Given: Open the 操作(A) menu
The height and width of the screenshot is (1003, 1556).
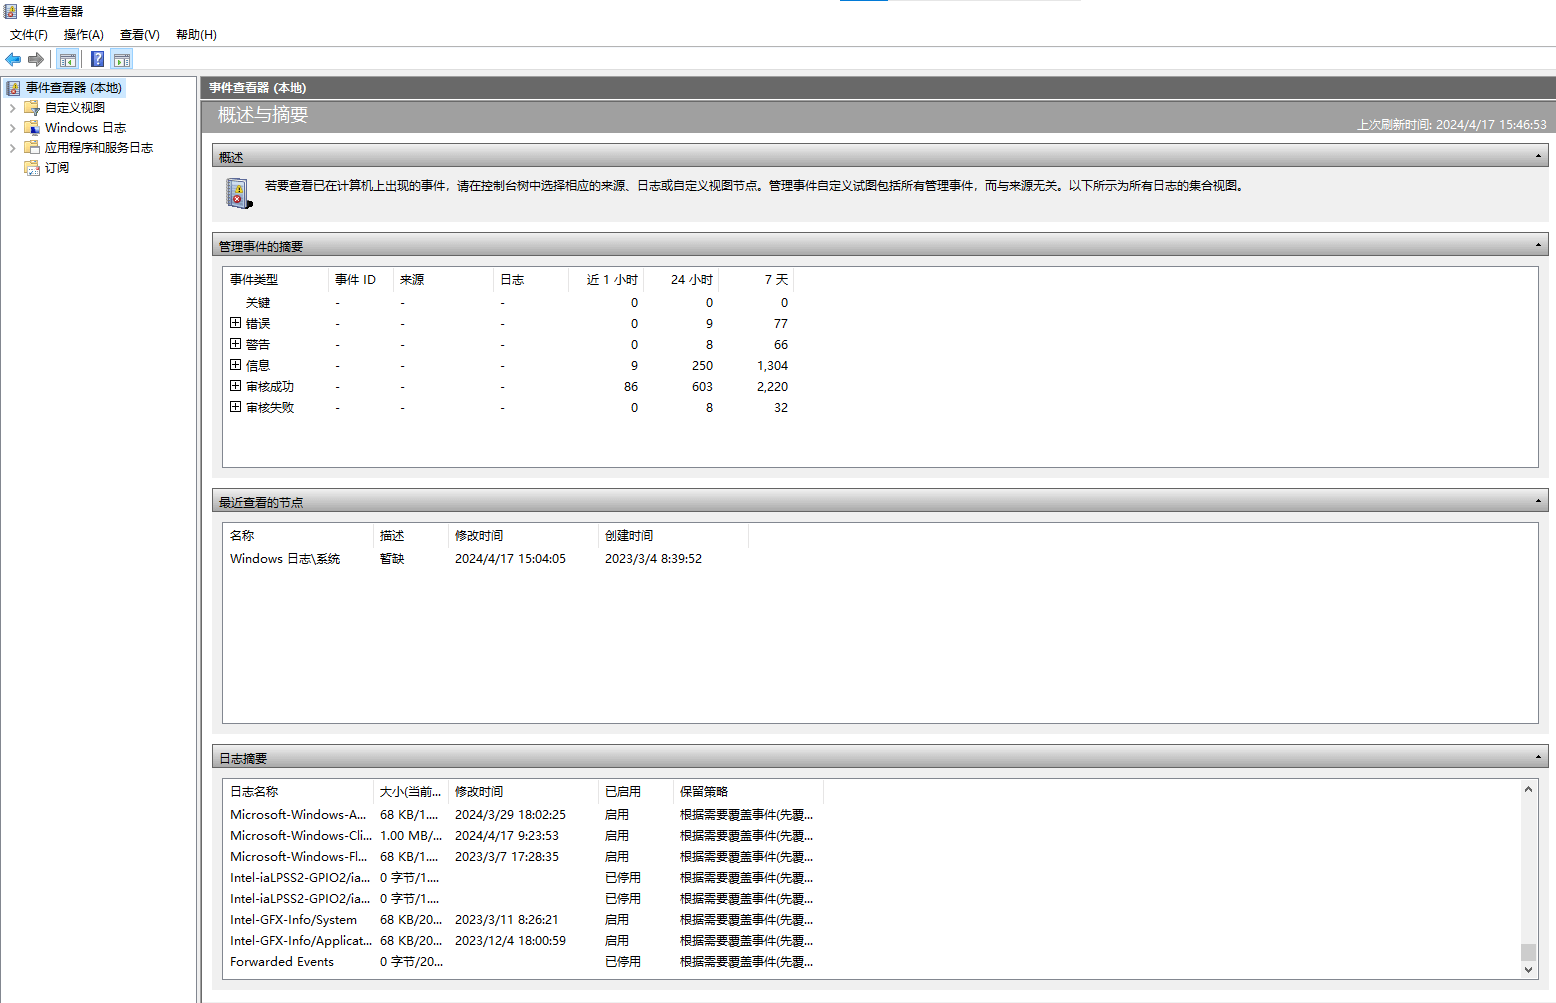Looking at the screenshot, I should click(84, 35).
